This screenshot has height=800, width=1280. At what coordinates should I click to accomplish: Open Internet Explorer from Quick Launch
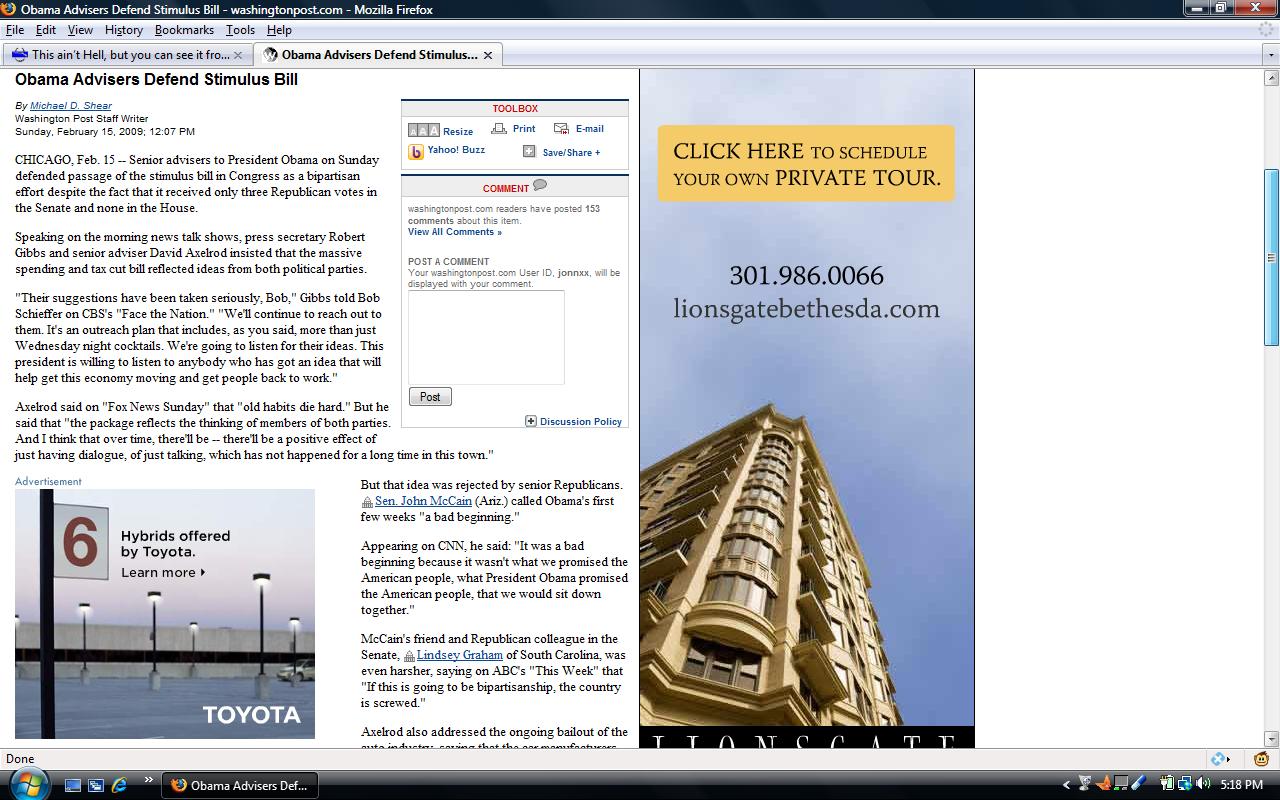pos(119,785)
